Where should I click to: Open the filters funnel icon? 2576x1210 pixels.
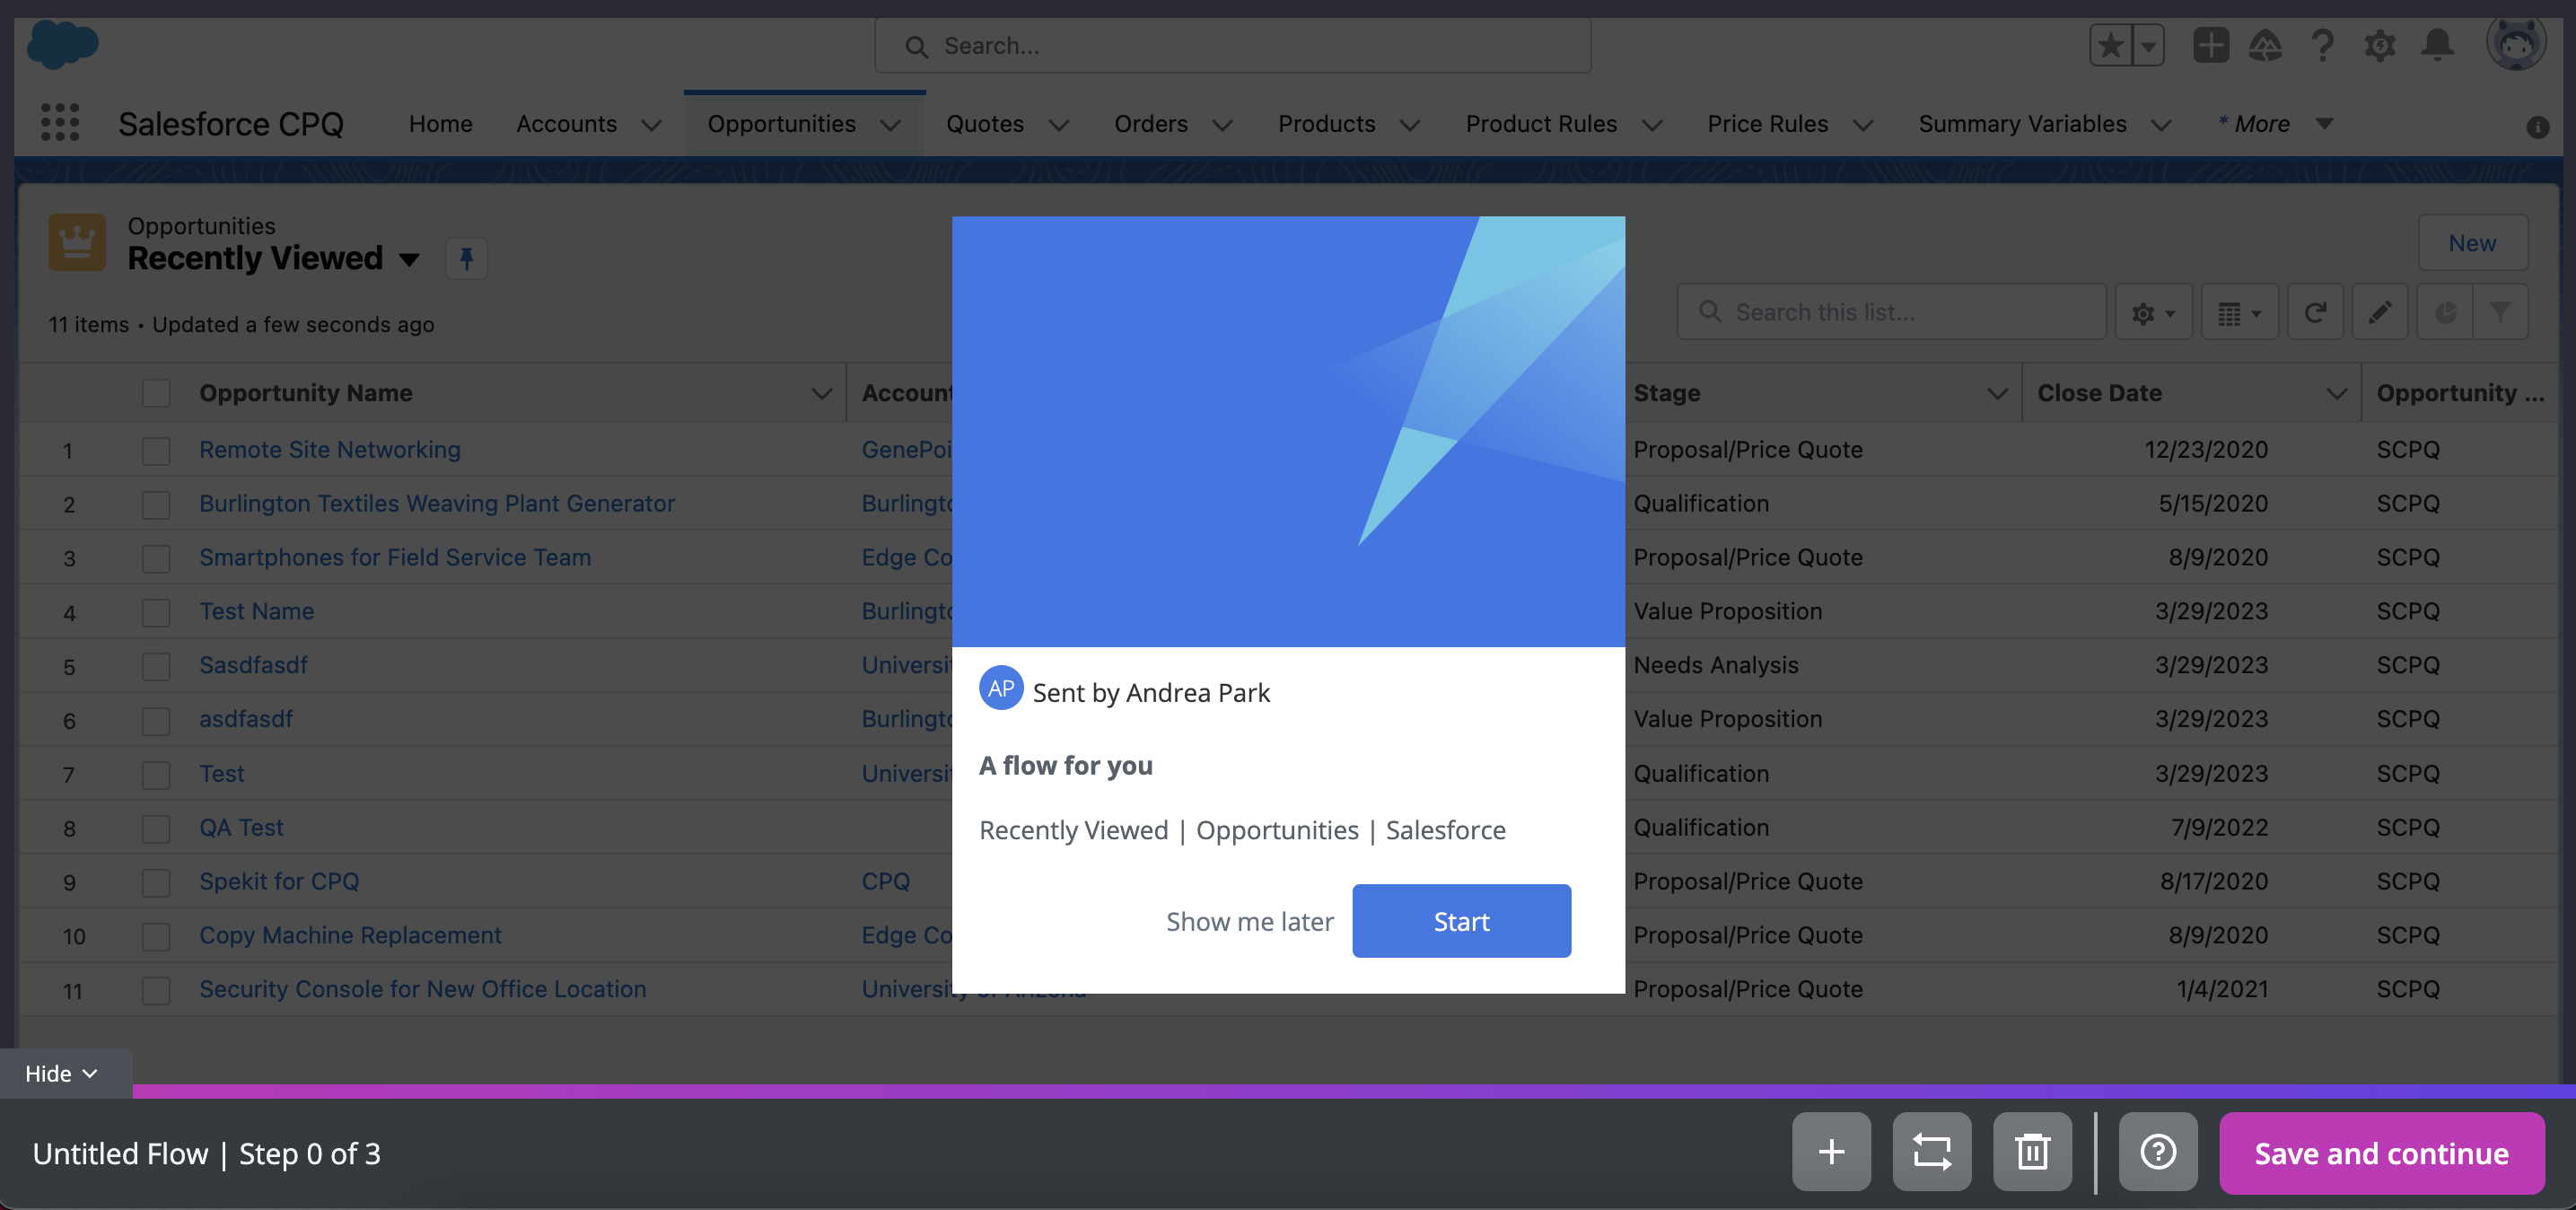tap(2500, 313)
